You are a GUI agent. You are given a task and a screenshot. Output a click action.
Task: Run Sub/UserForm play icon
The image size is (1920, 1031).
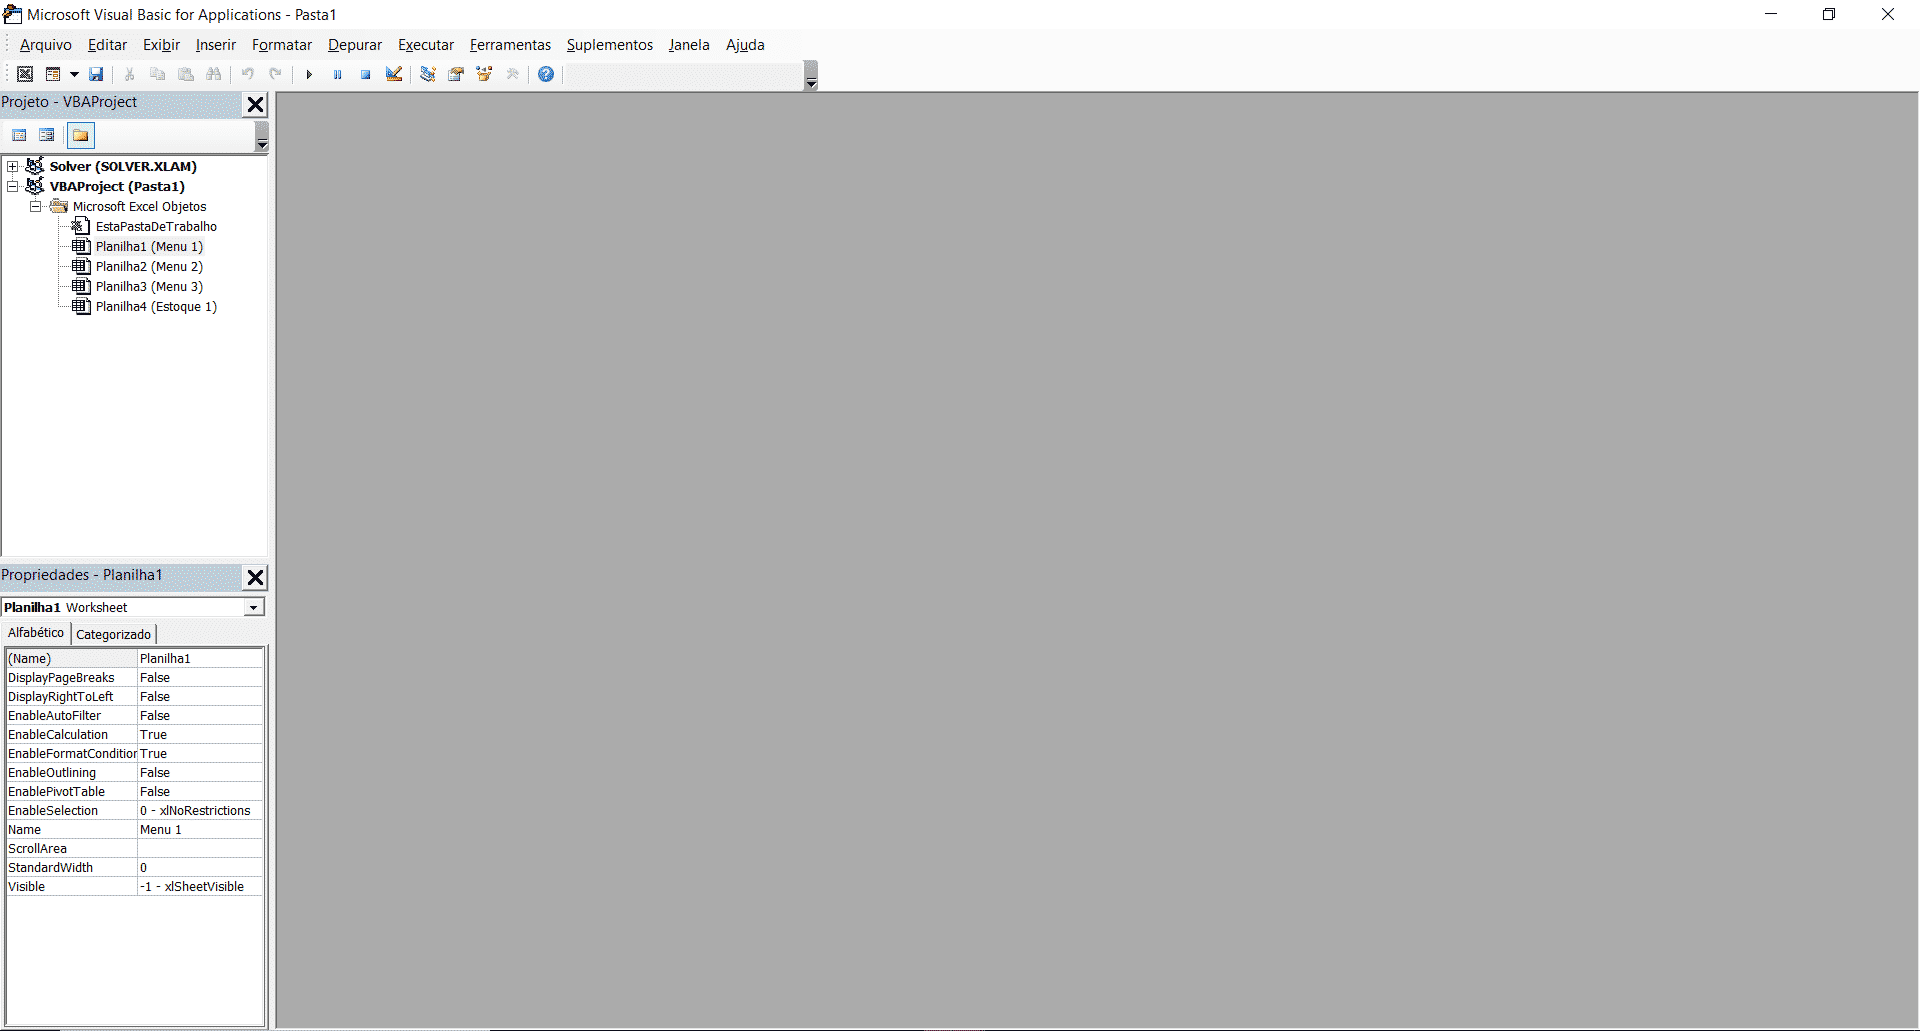[x=309, y=74]
